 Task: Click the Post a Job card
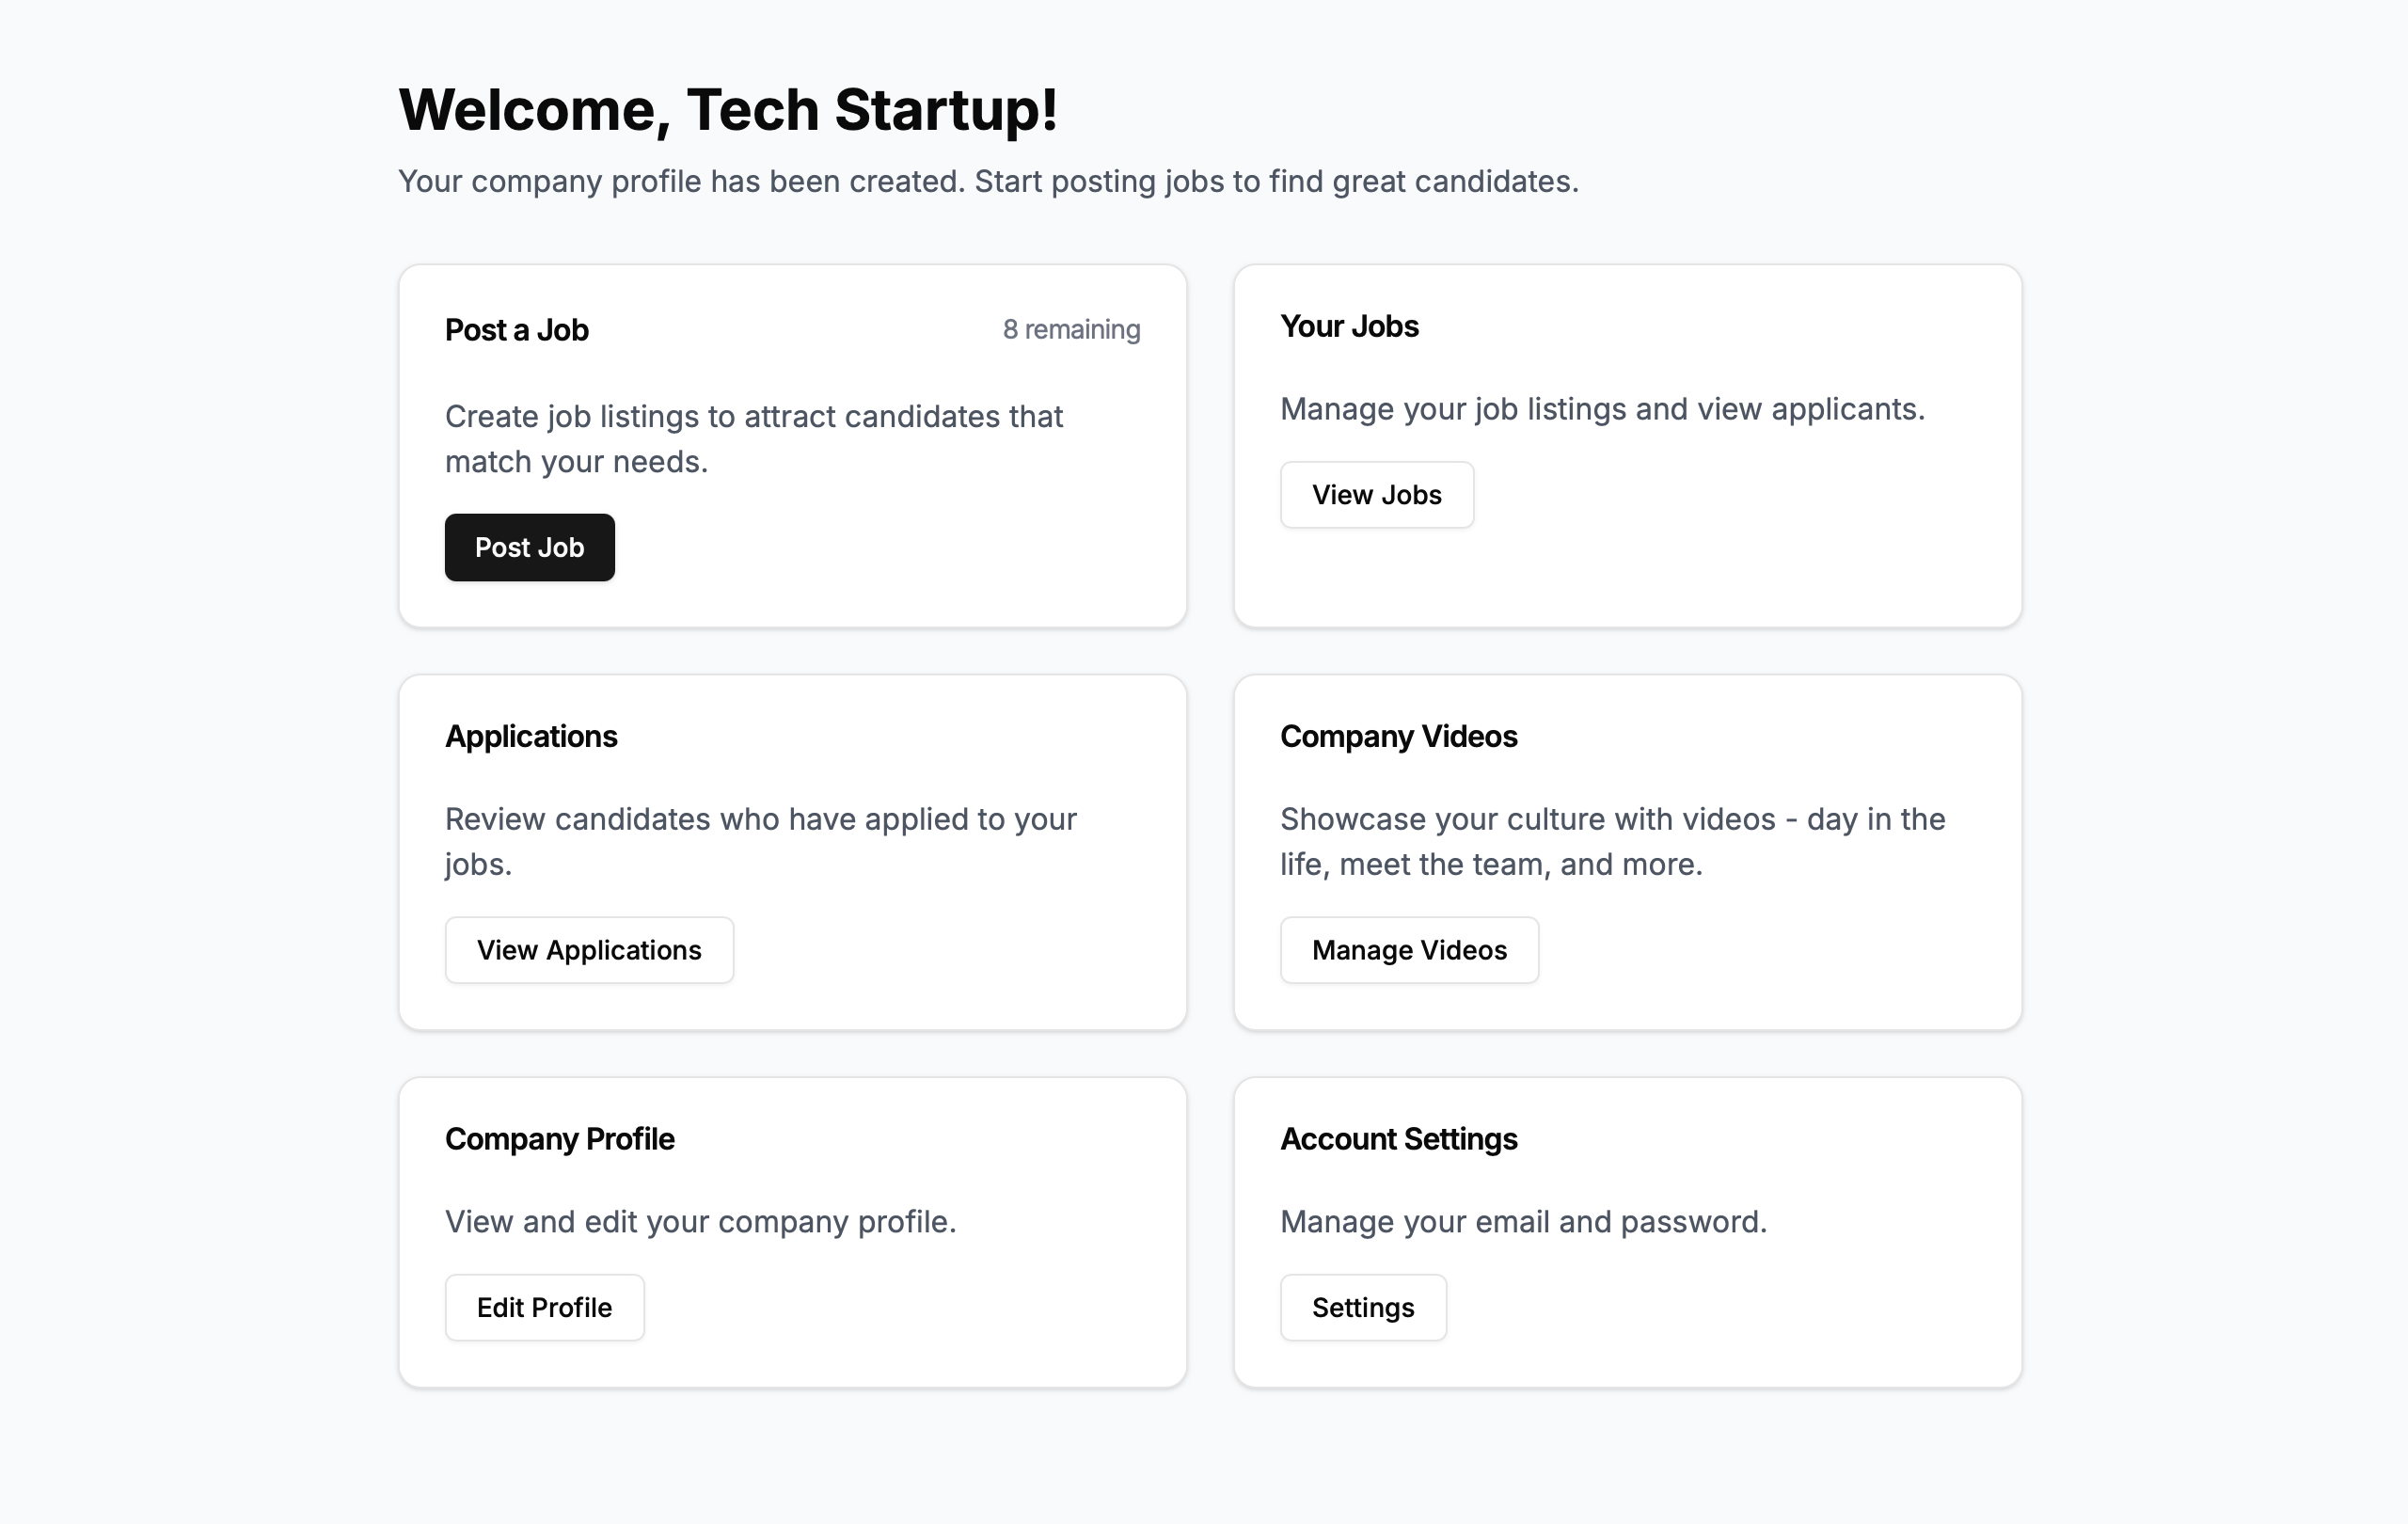pos(792,445)
